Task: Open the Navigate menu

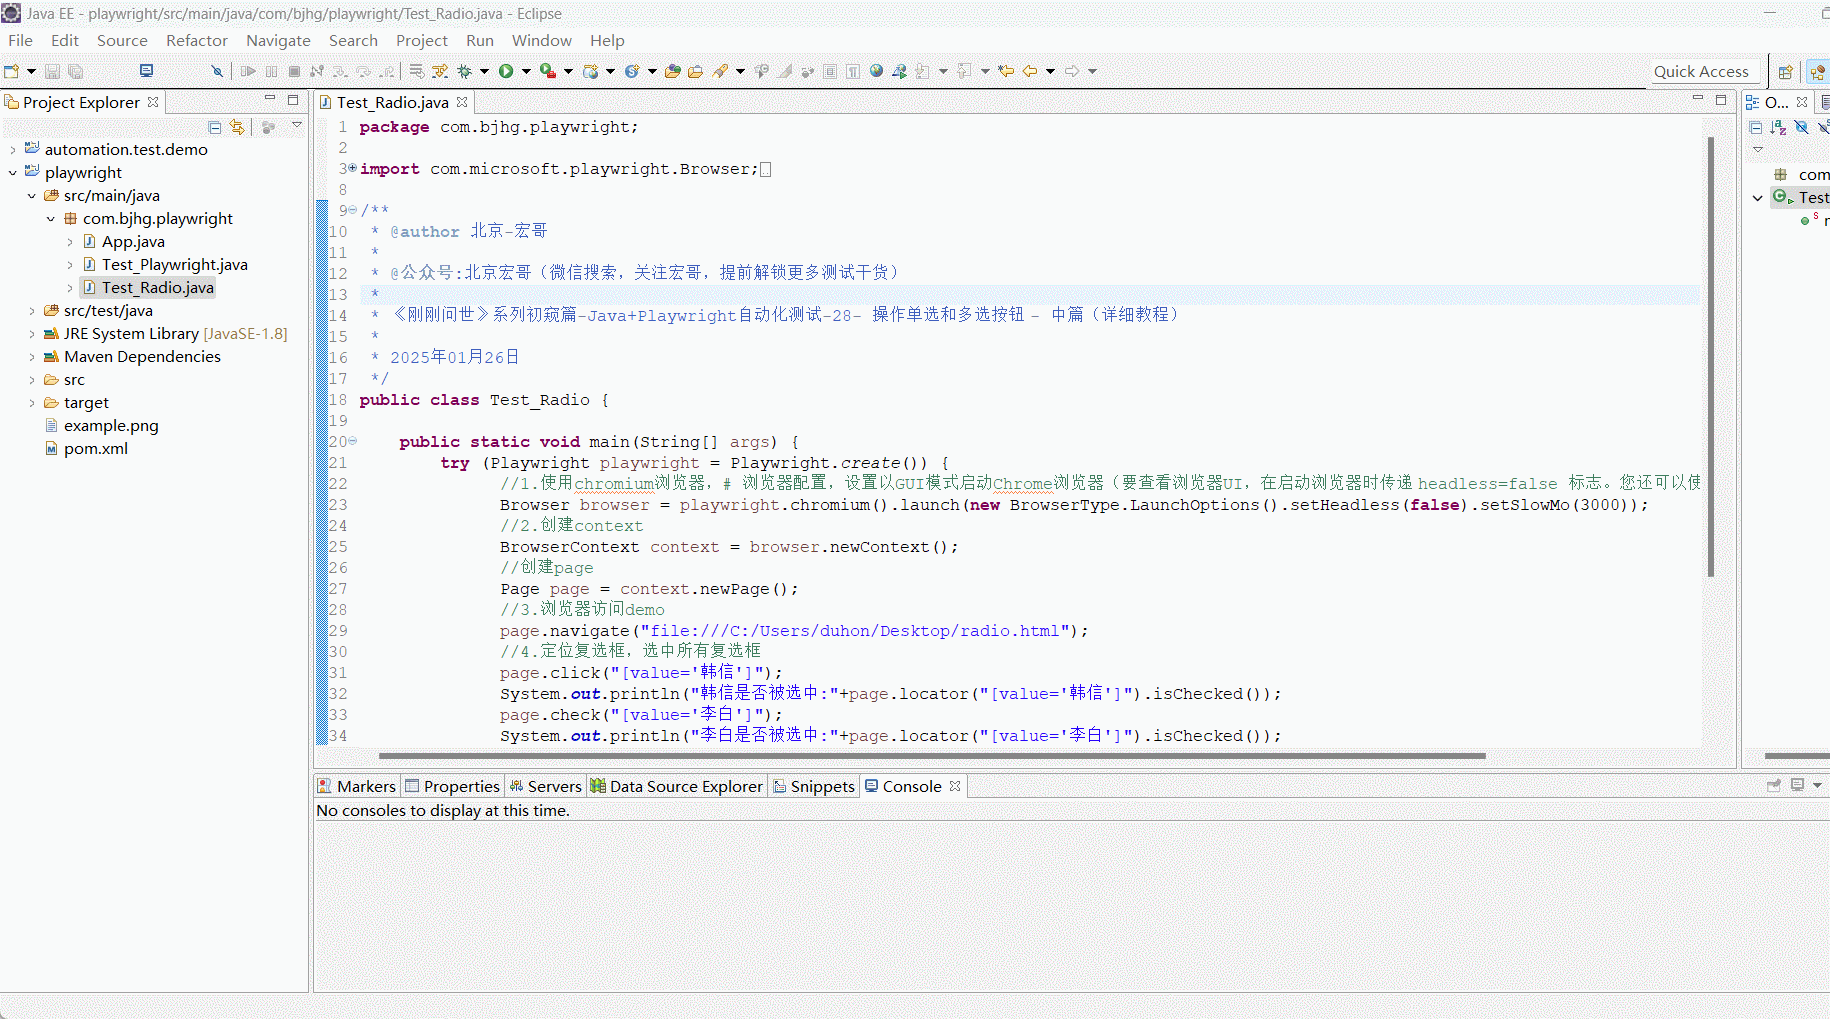Action: point(278,40)
